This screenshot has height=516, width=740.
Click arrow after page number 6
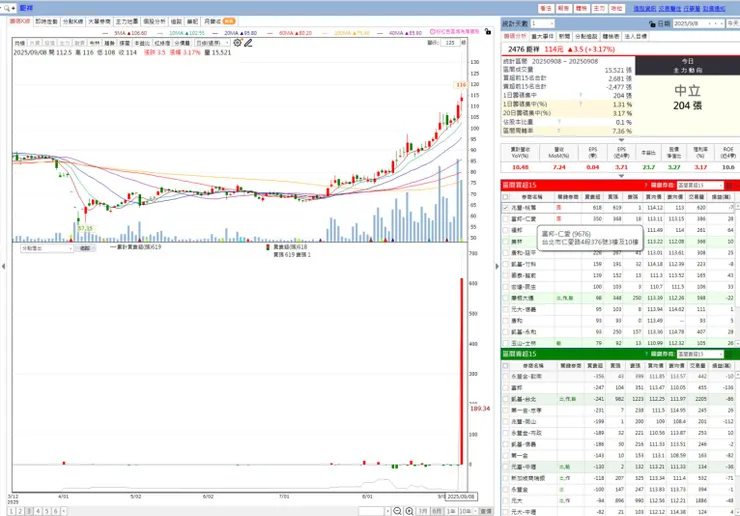63,511
